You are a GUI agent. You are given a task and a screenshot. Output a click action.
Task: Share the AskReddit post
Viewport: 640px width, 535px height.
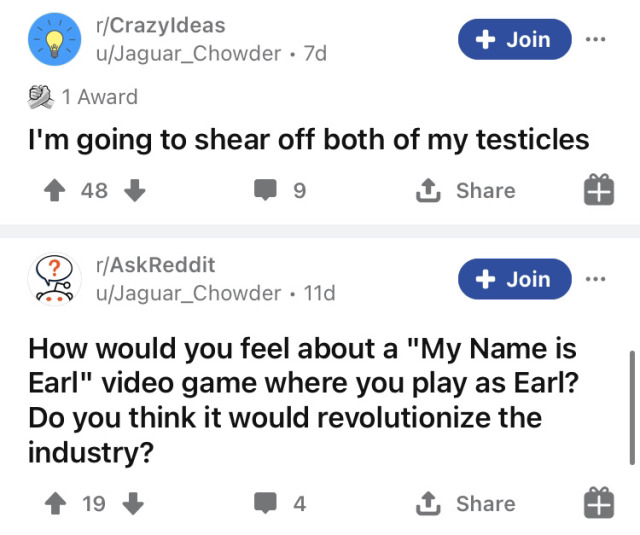pos(466,503)
